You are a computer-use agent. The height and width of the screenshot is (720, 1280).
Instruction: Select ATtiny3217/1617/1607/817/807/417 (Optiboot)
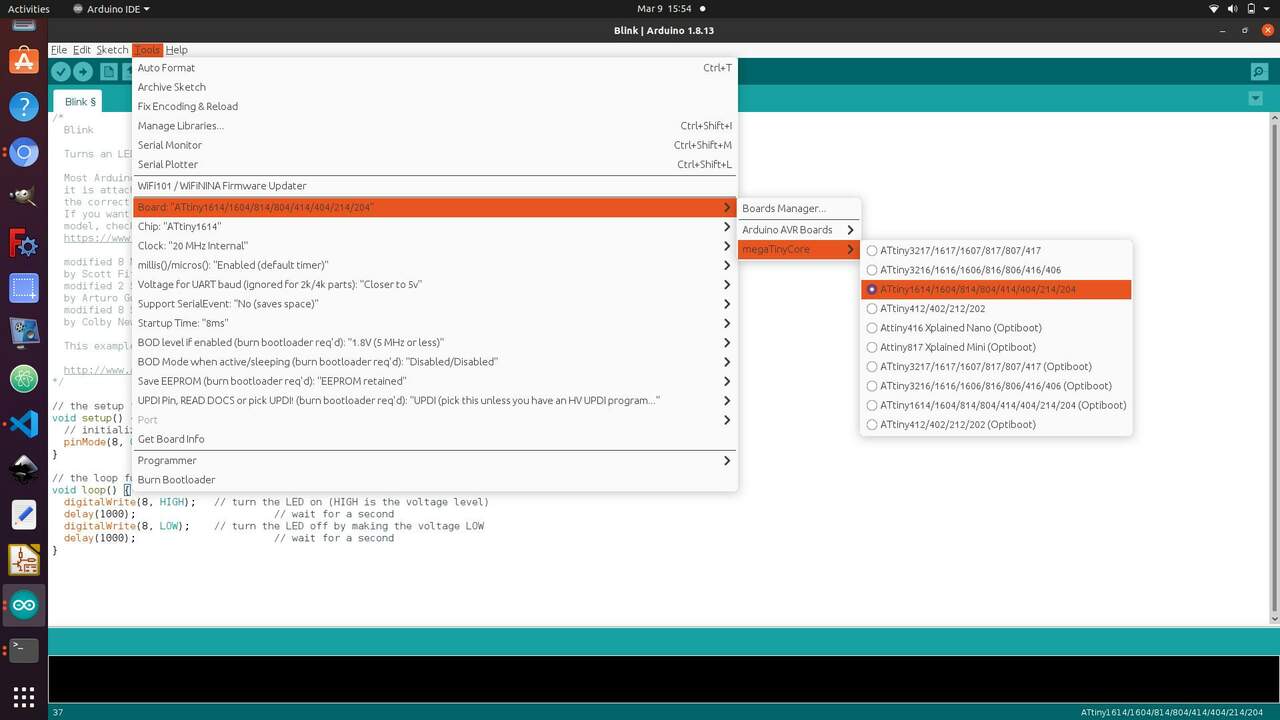pyautogui.click(x=996, y=367)
